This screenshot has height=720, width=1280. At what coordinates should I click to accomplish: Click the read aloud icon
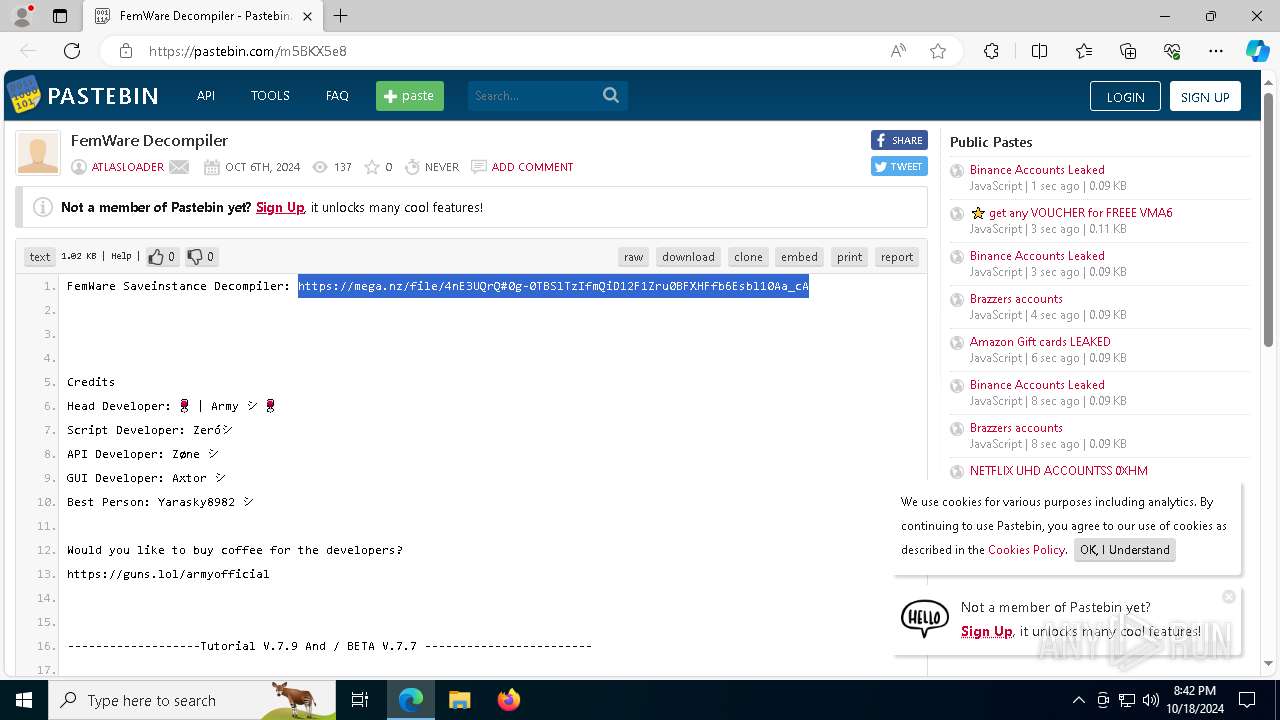[x=898, y=51]
